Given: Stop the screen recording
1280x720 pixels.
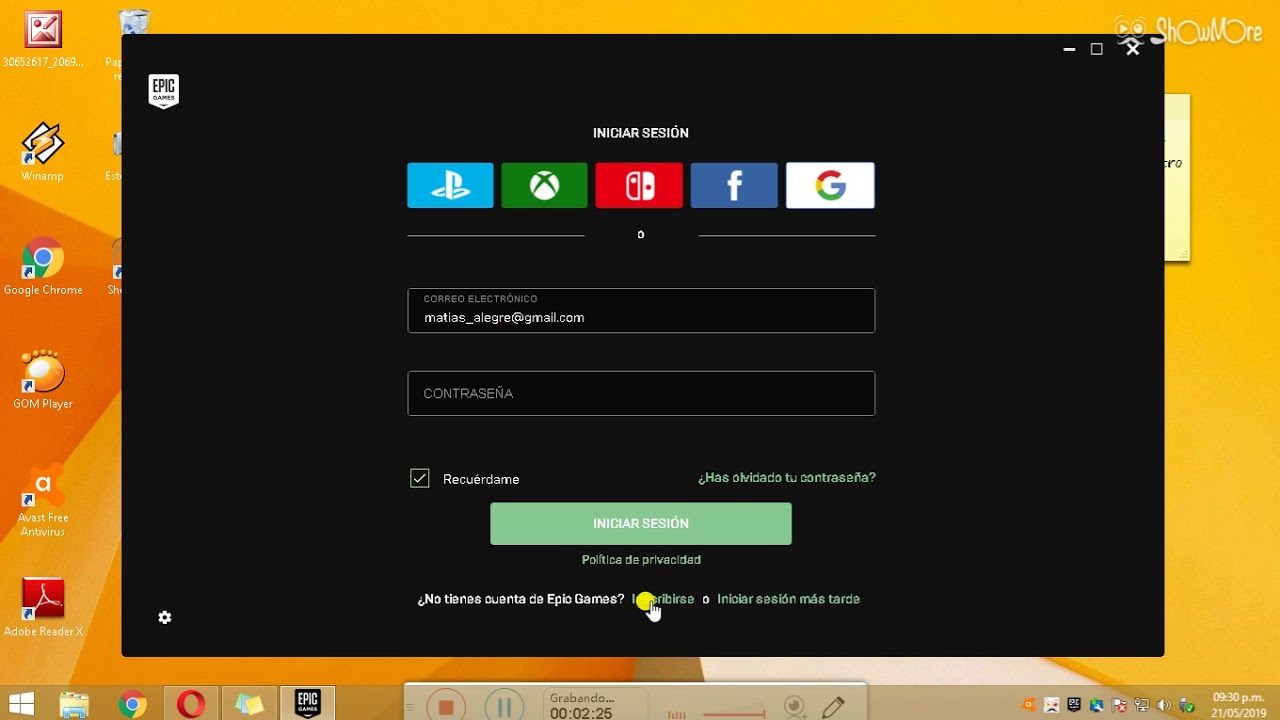Looking at the screenshot, I should click(446, 707).
